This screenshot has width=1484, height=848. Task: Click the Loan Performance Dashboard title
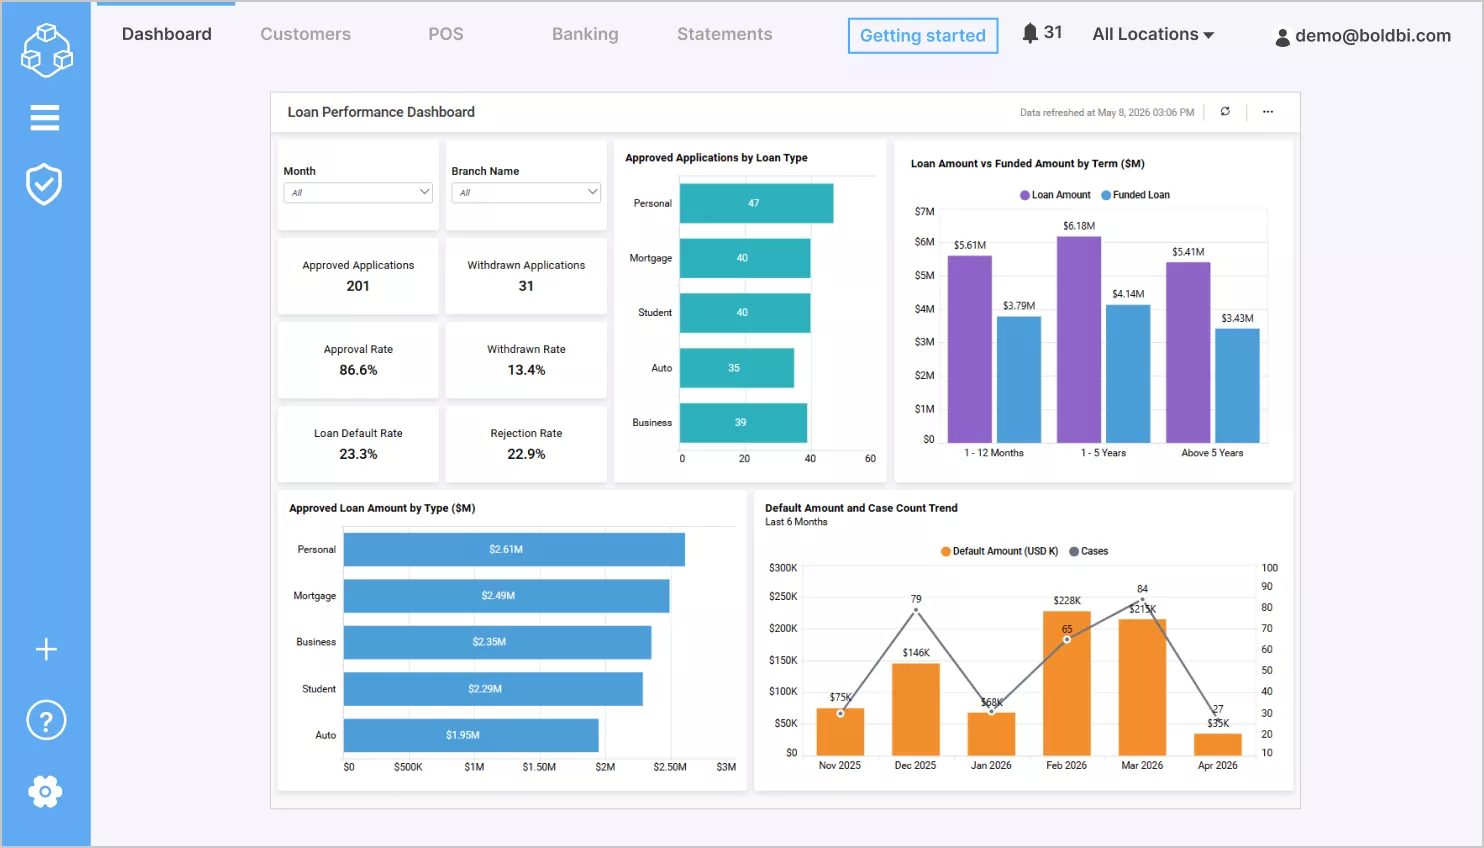coord(381,112)
